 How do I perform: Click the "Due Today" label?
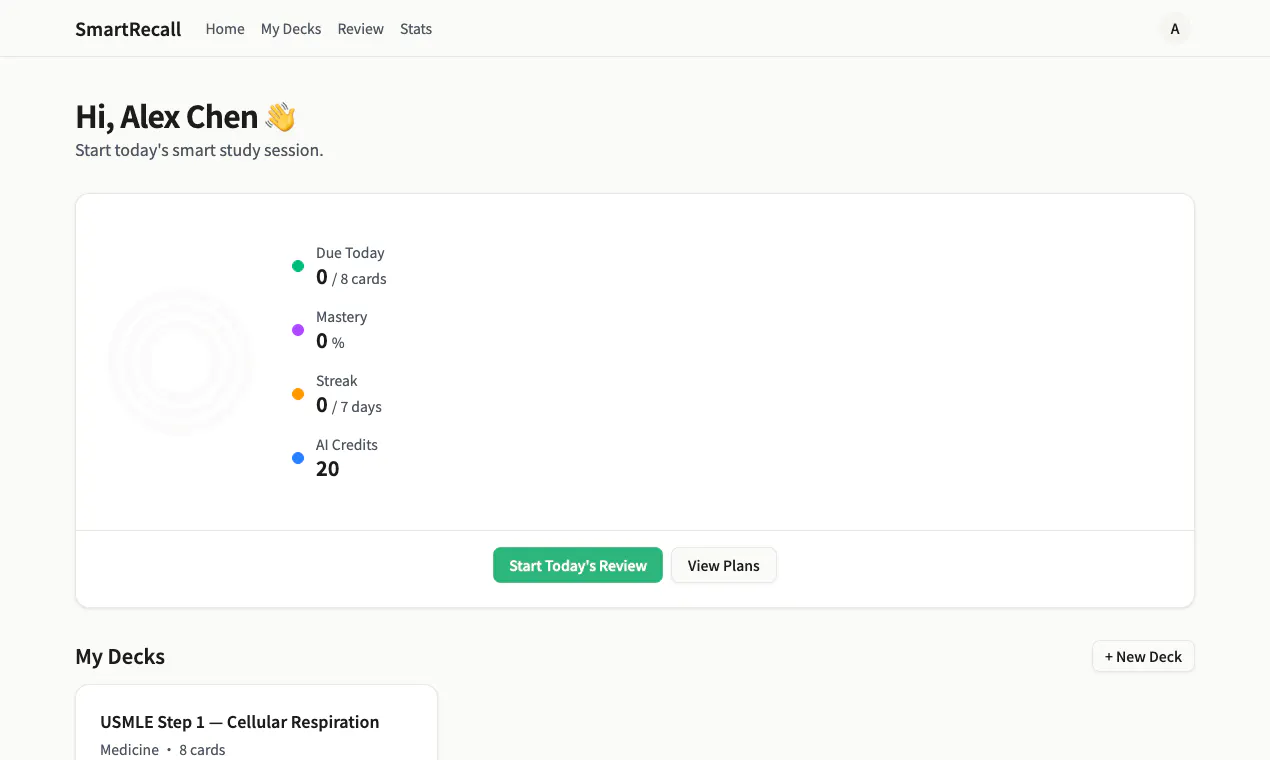click(x=350, y=253)
